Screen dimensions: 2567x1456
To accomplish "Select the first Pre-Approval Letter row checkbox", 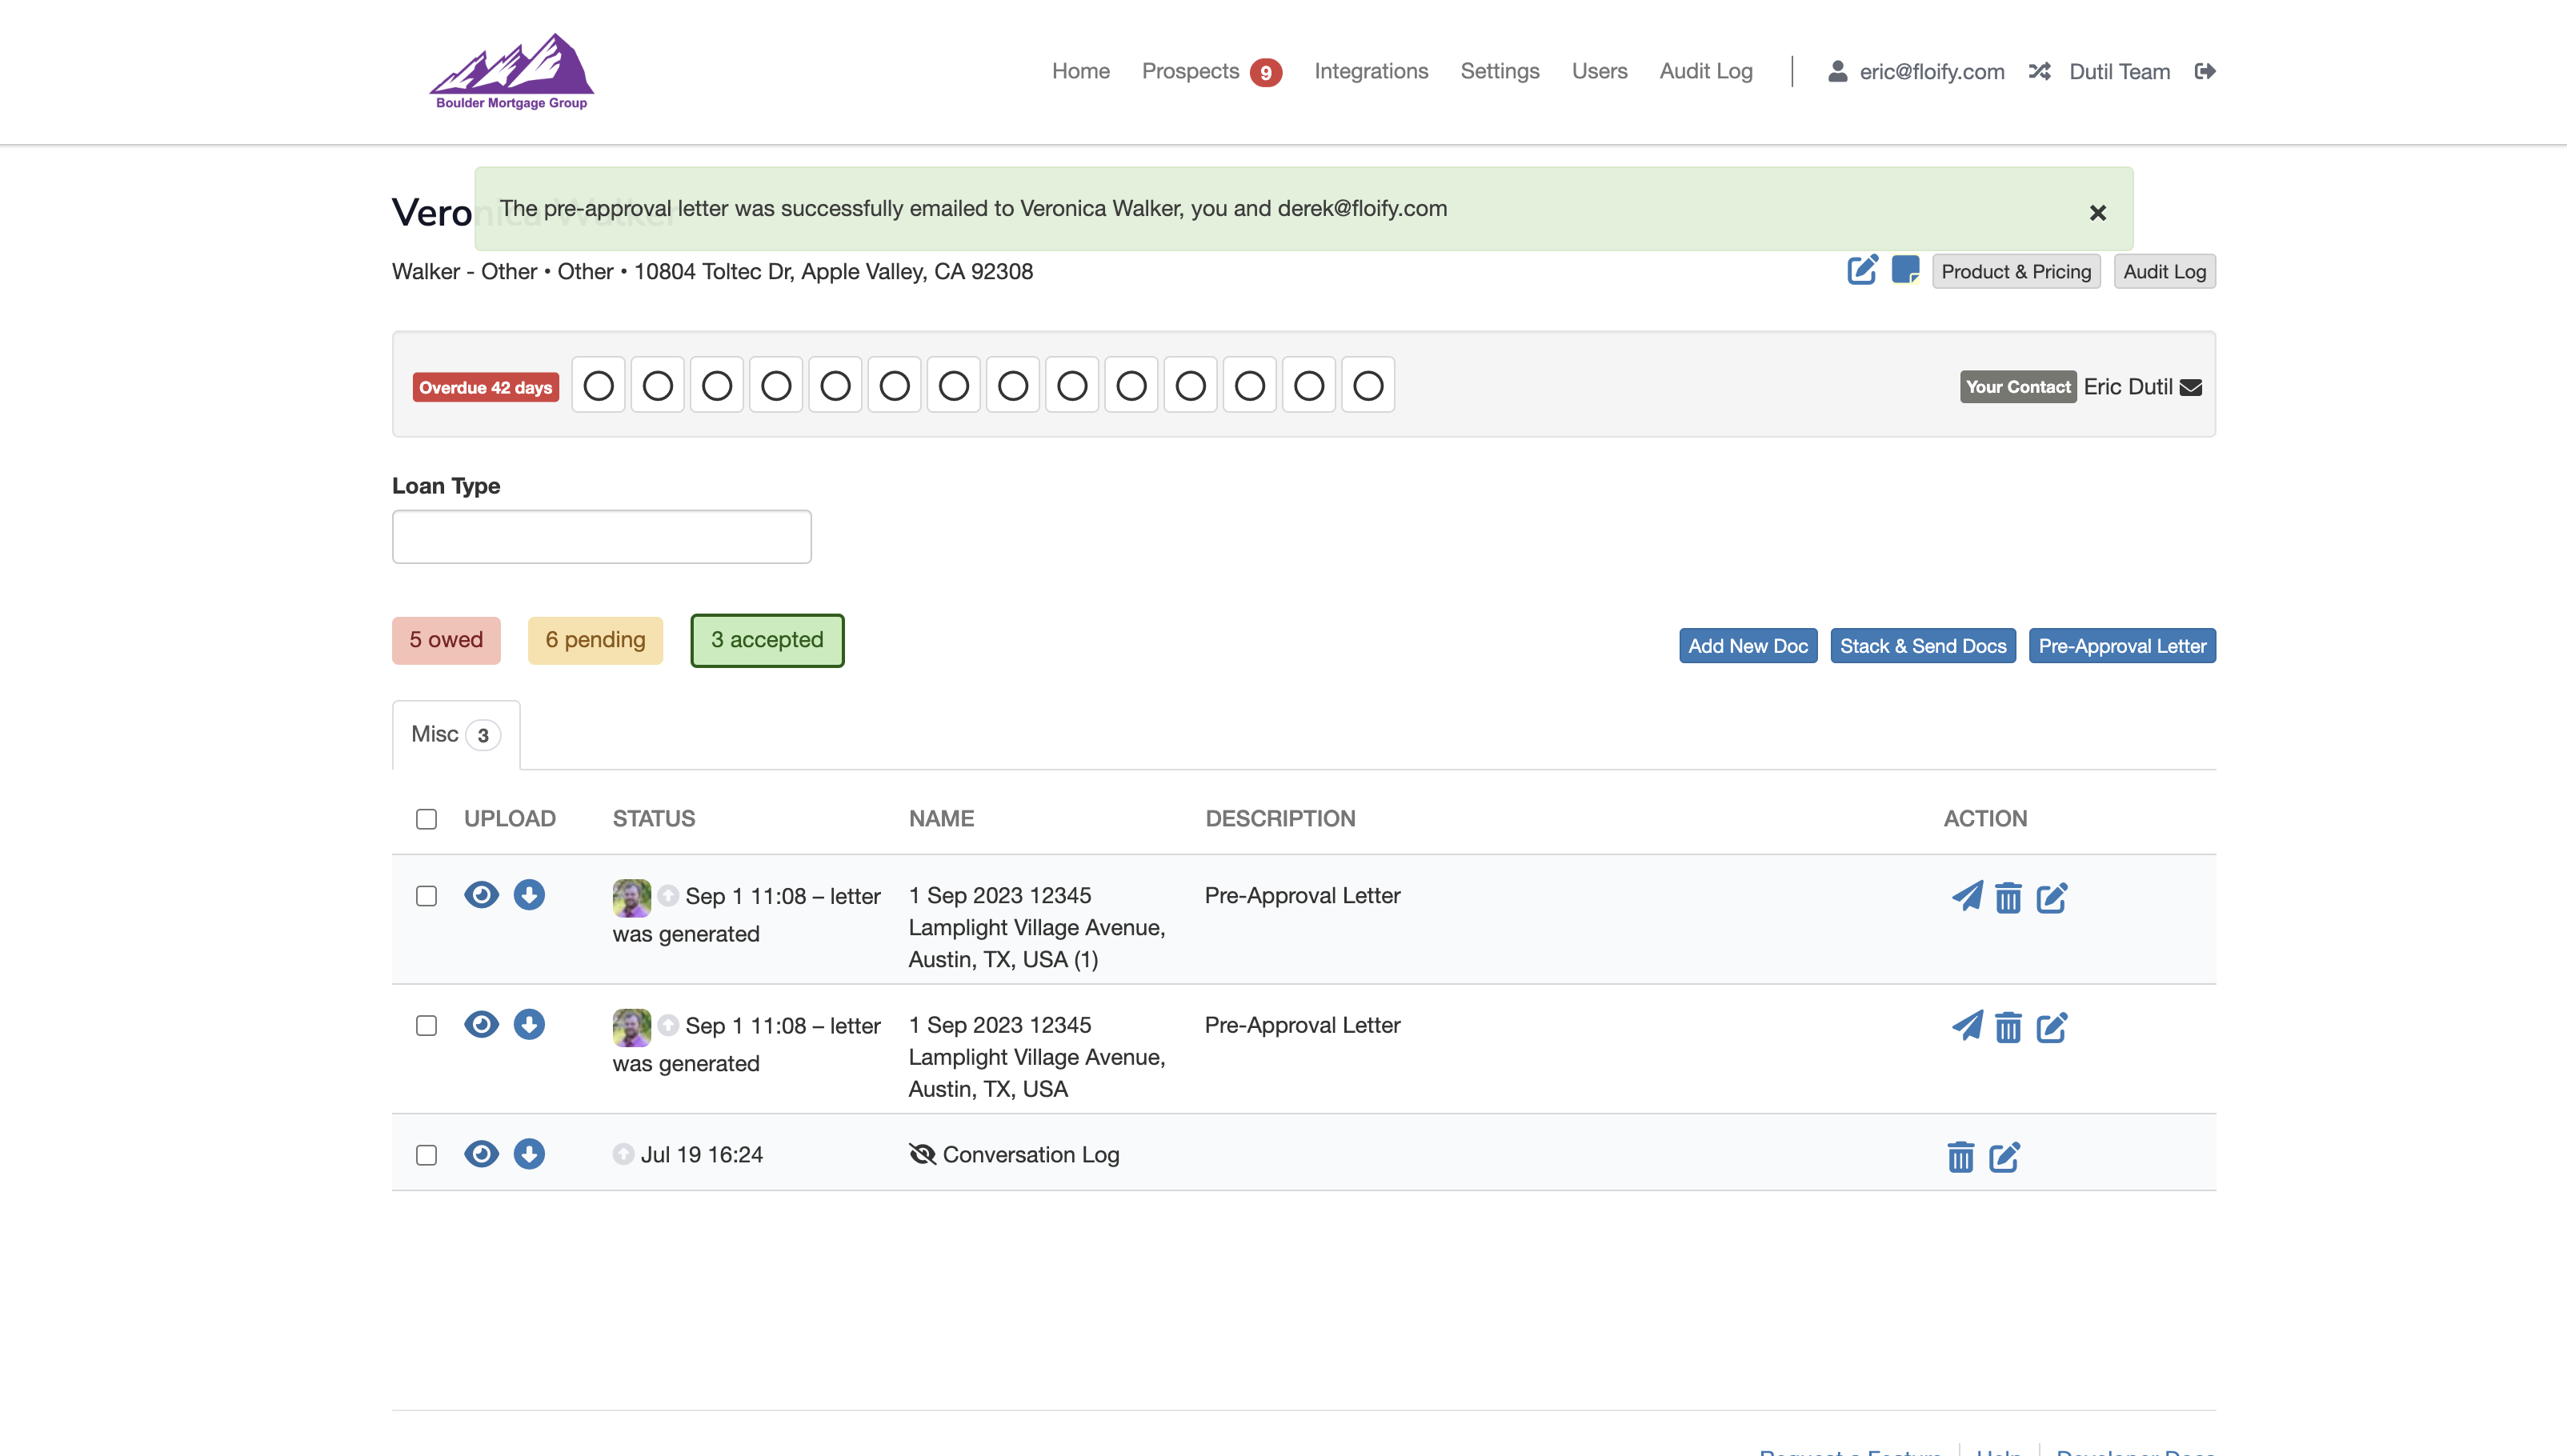I will pyautogui.click(x=427, y=896).
